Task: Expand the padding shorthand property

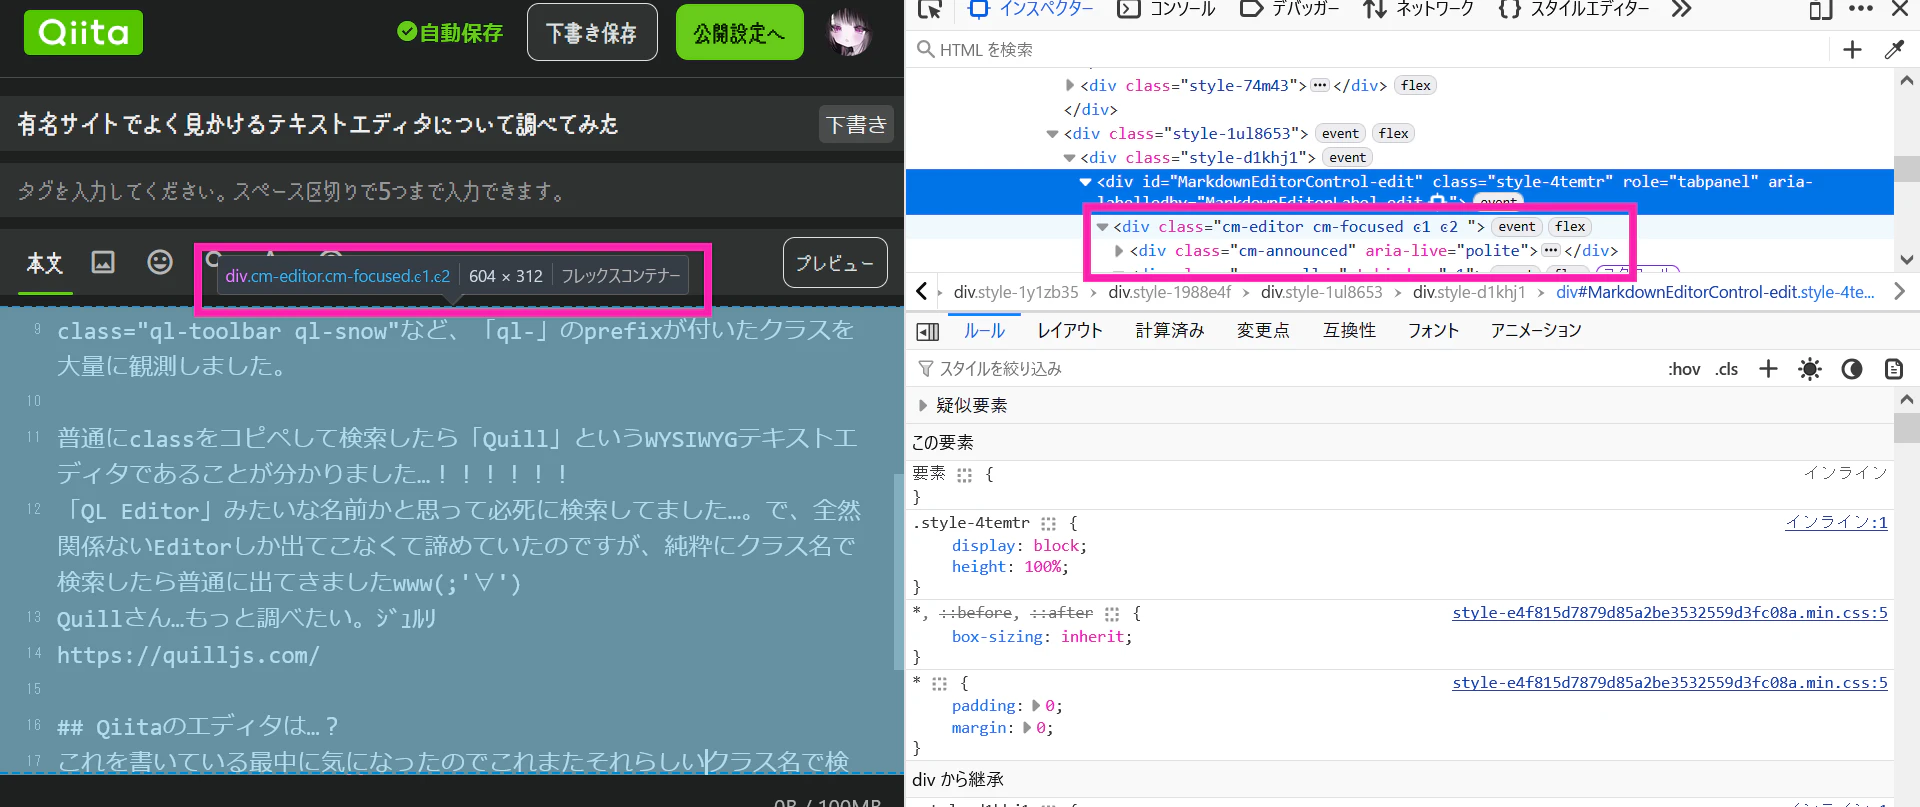Action: point(1036,706)
